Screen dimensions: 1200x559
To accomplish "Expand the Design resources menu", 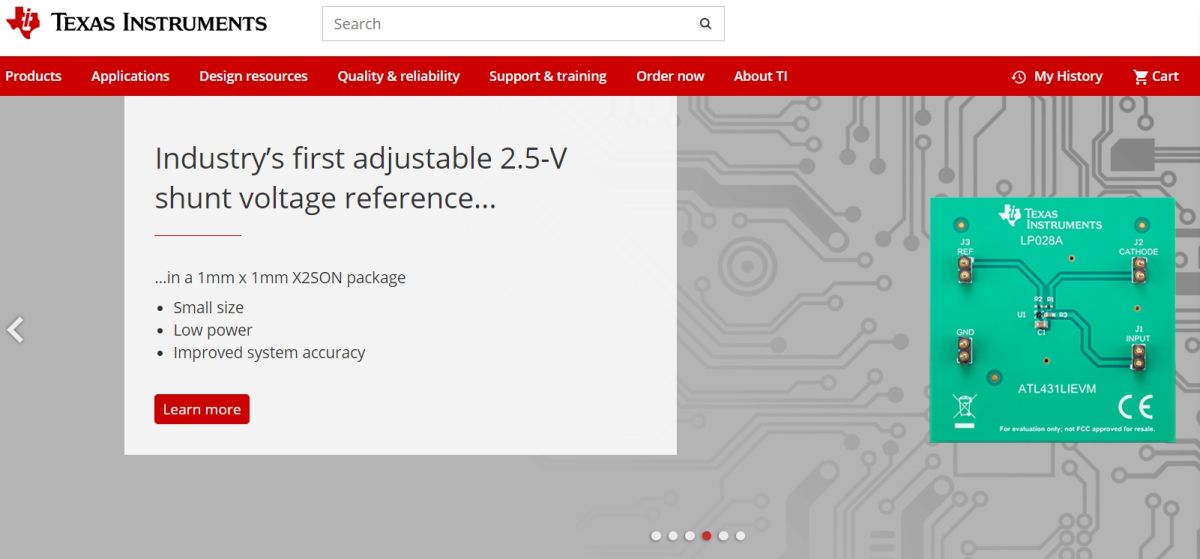I will pyautogui.click(x=253, y=76).
